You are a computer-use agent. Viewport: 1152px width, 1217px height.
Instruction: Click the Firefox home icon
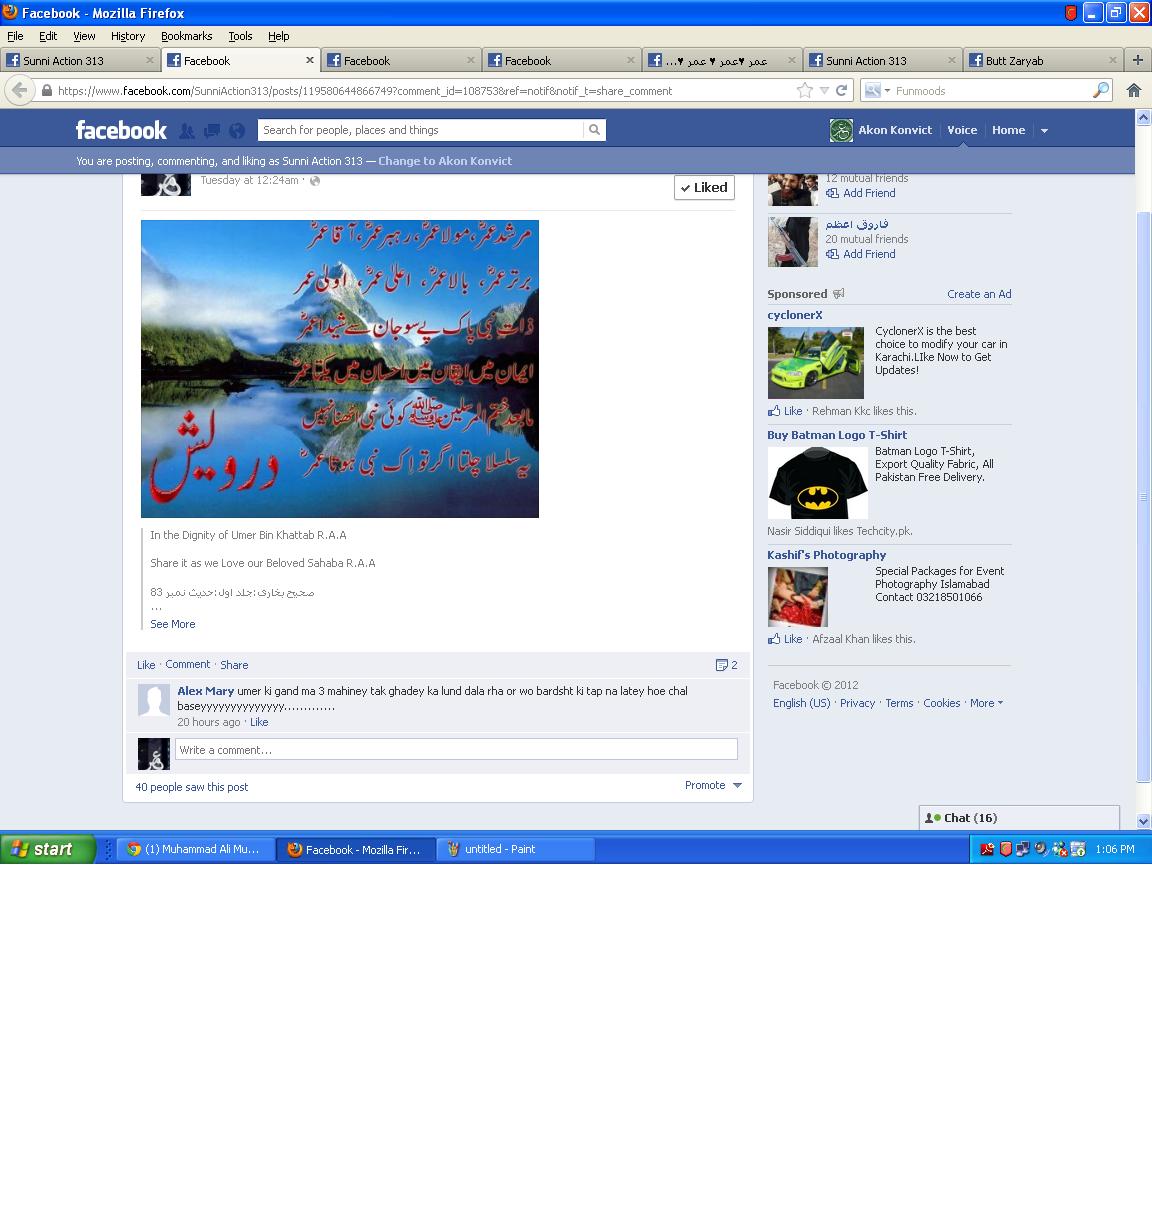1134,90
